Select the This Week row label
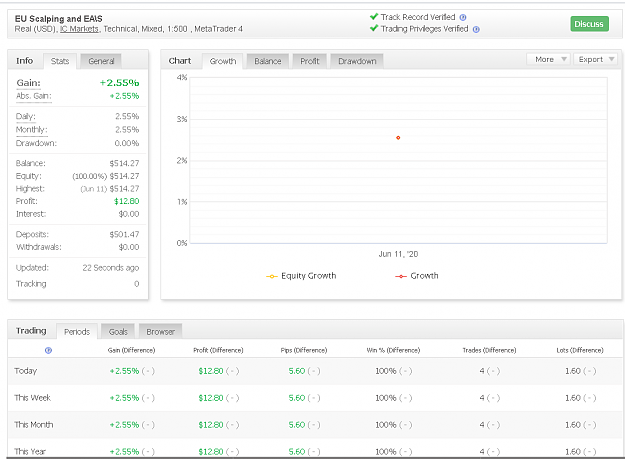This screenshot has height=459, width=625. [x=32, y=398]
